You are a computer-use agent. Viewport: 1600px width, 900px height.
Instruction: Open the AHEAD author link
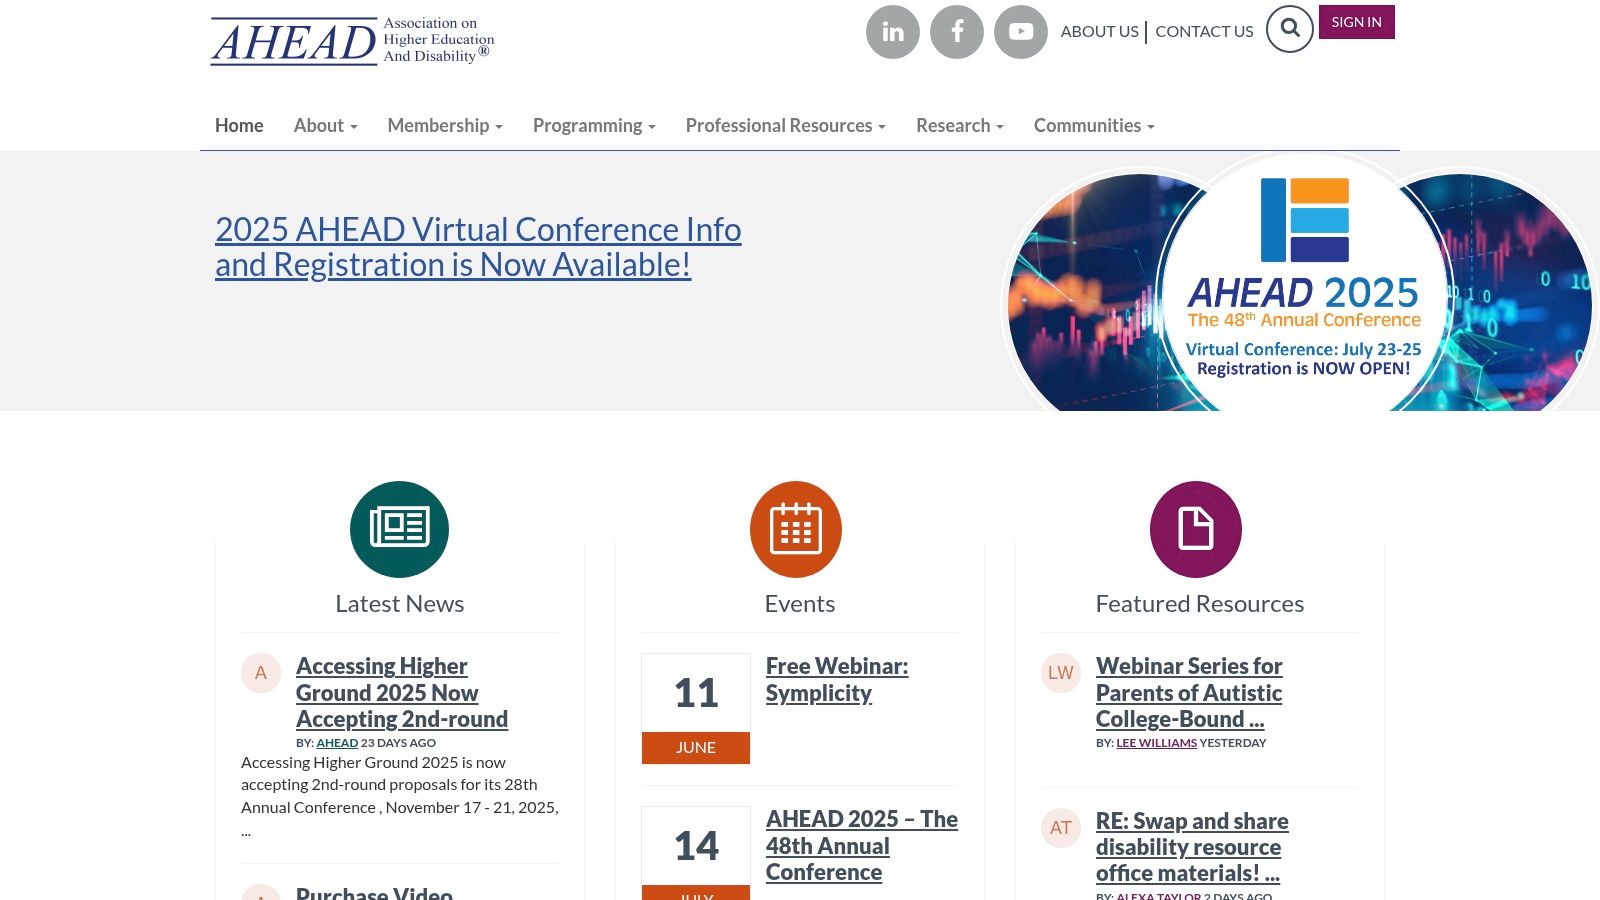(337, 743)
